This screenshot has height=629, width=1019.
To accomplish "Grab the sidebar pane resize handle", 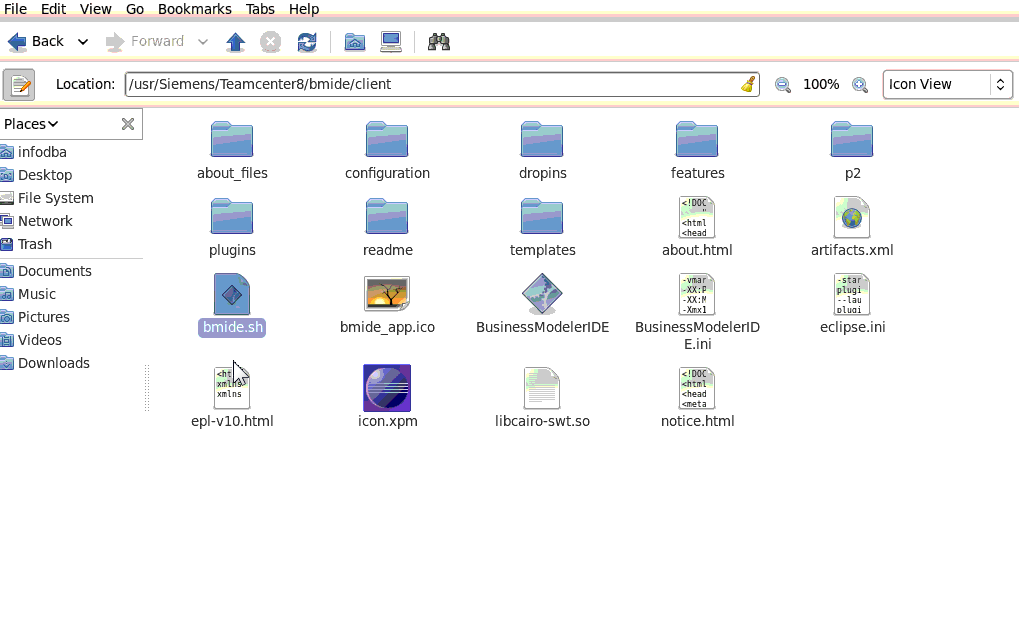I will 147,388.
